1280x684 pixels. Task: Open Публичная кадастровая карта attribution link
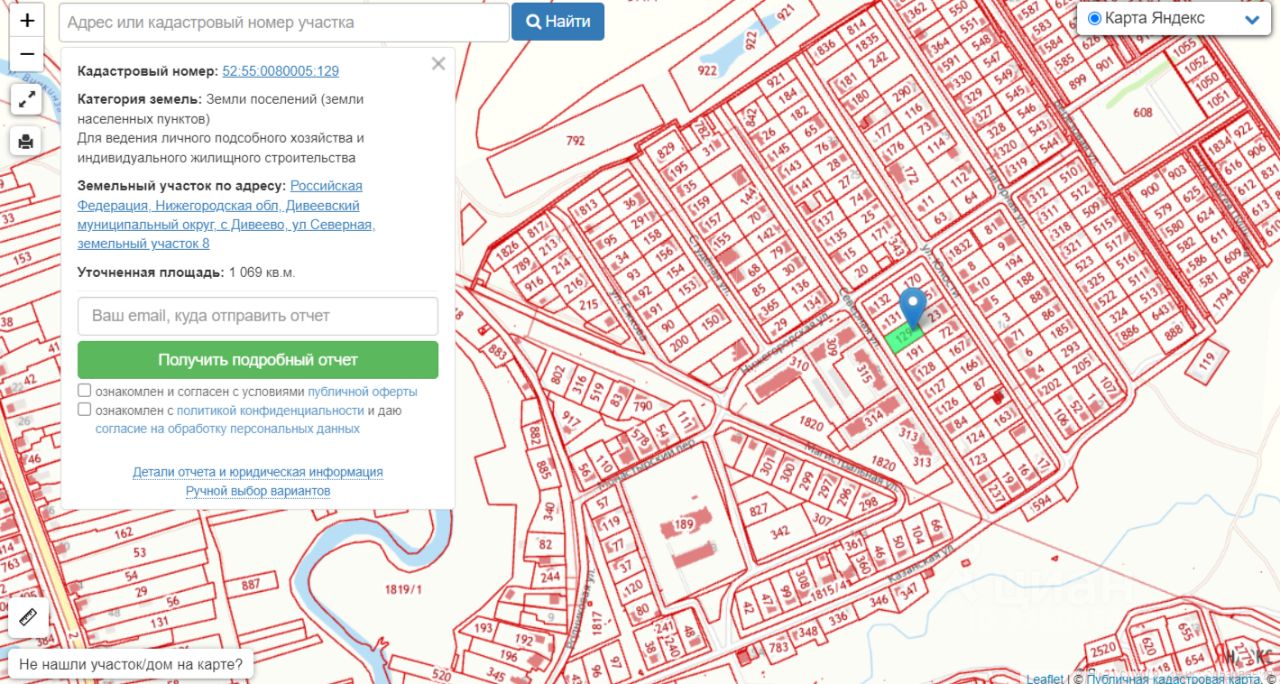(x=1173, y=679)
